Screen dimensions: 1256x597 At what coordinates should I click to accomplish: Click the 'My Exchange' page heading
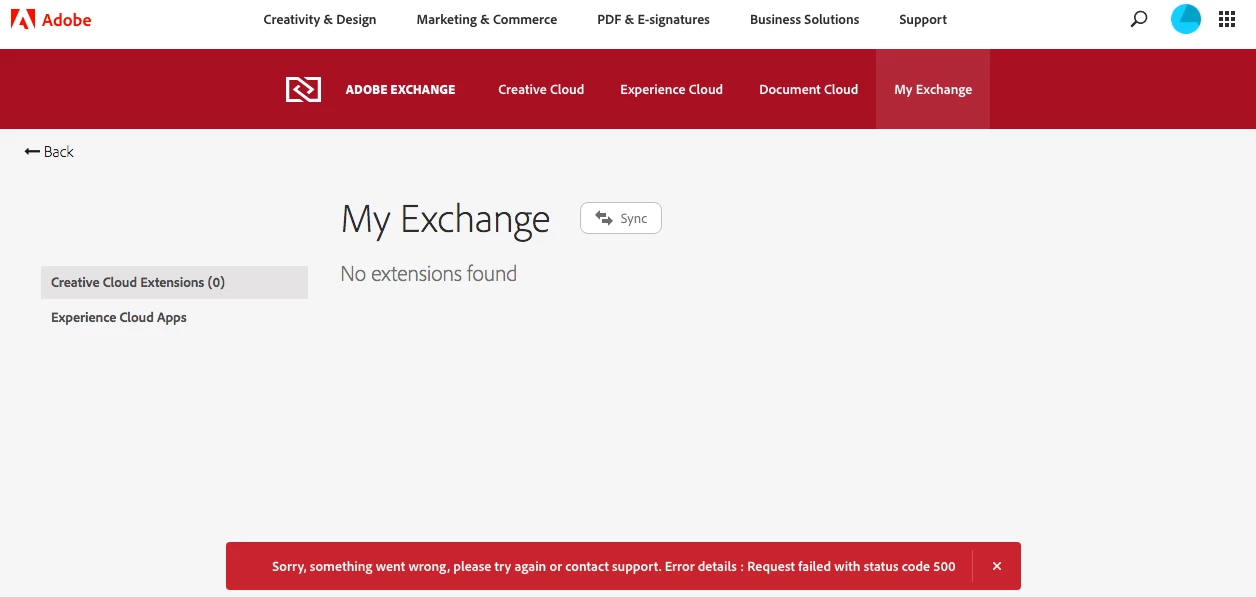(x=445, y=220)
